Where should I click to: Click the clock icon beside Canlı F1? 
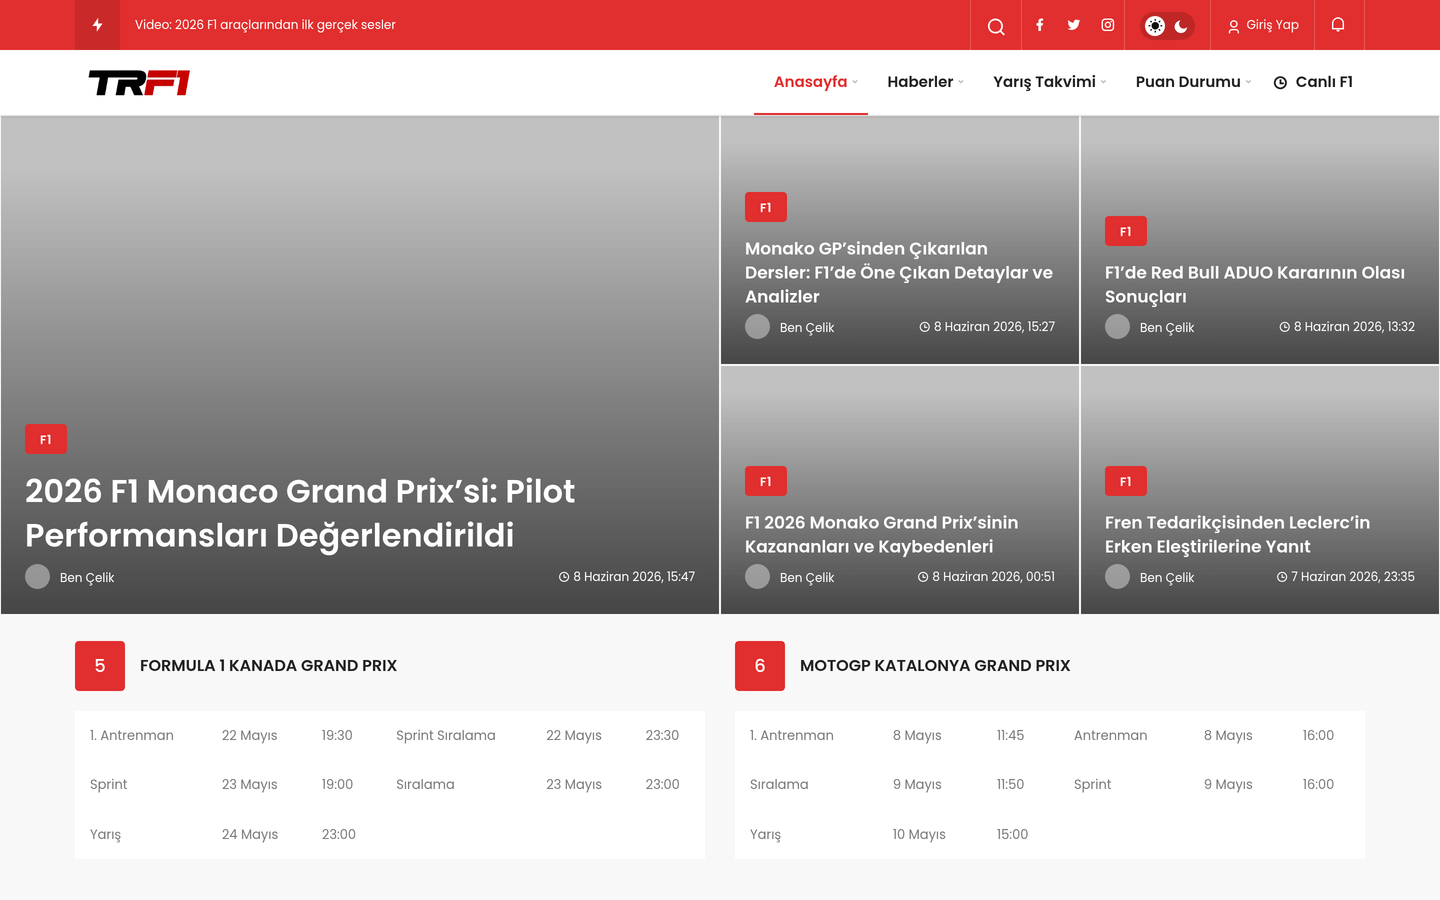pyautogui.click(x=1280, y=83)
